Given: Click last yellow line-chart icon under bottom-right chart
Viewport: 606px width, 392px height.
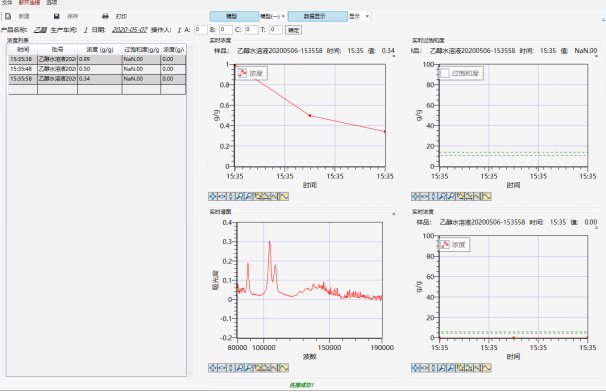Looking at the screenshot, I should pos(487,368).
